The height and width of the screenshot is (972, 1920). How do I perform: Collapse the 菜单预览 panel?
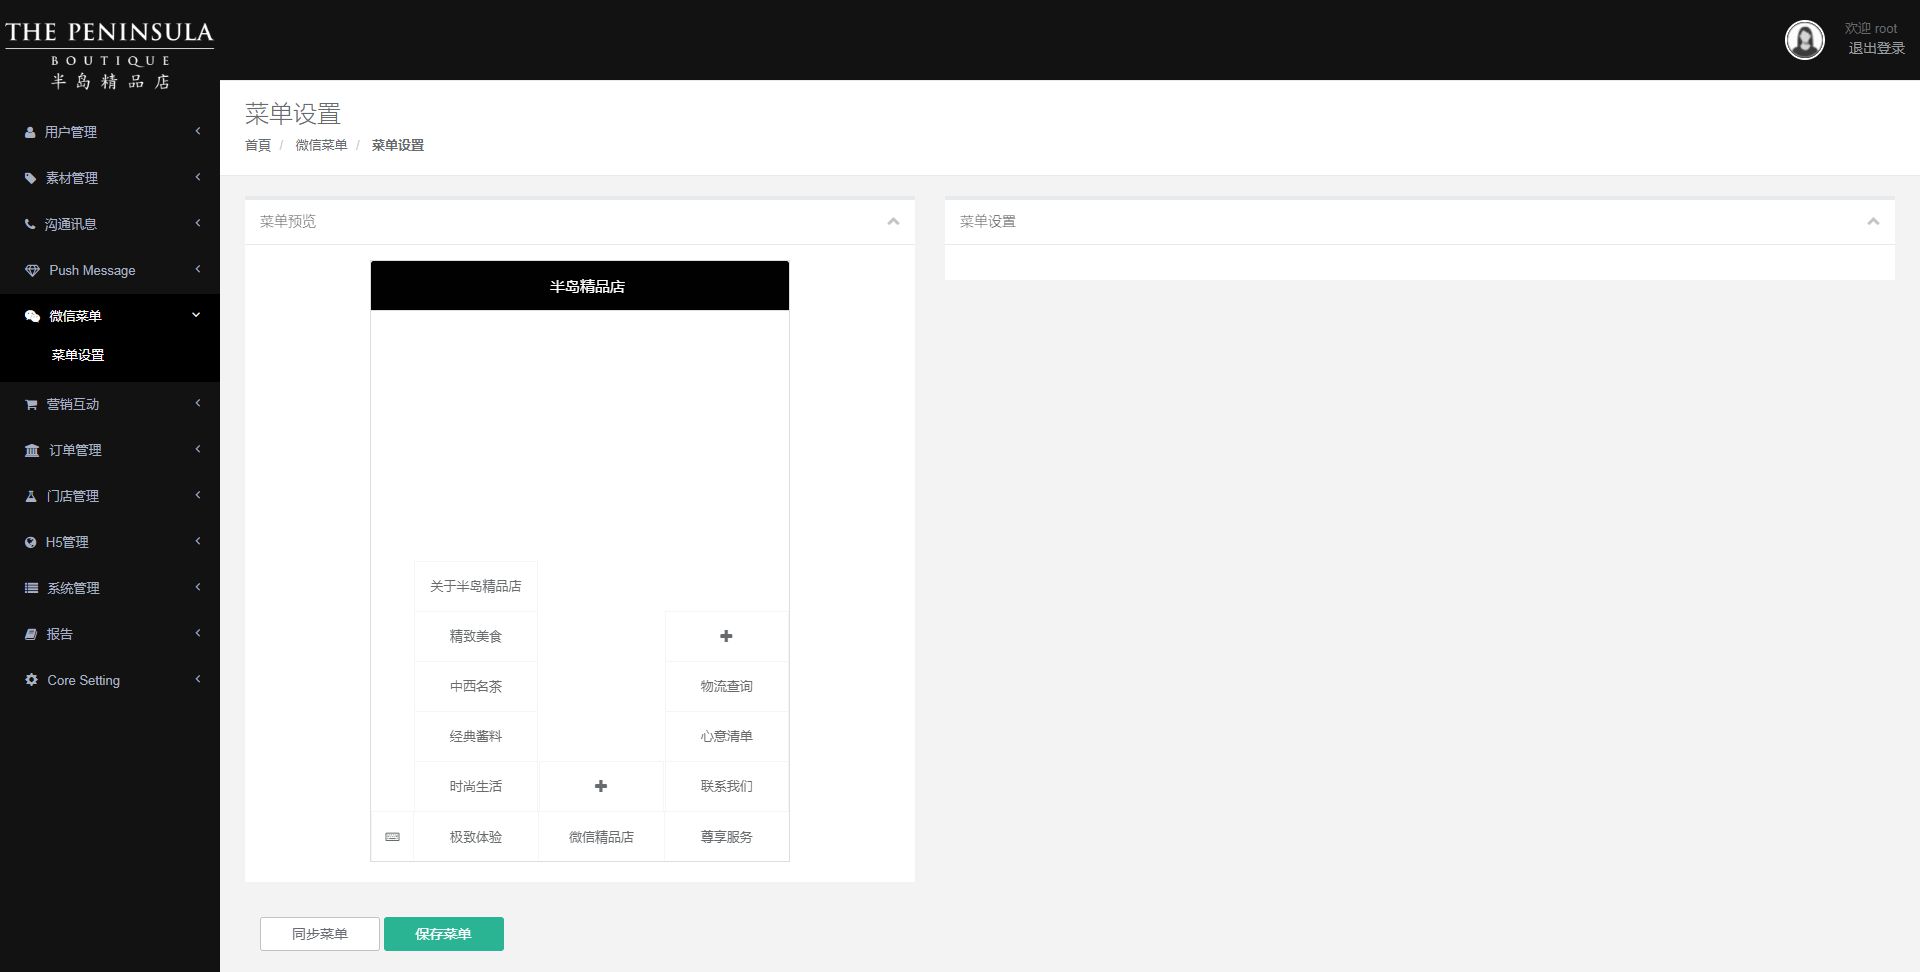[x=893, y=222]
